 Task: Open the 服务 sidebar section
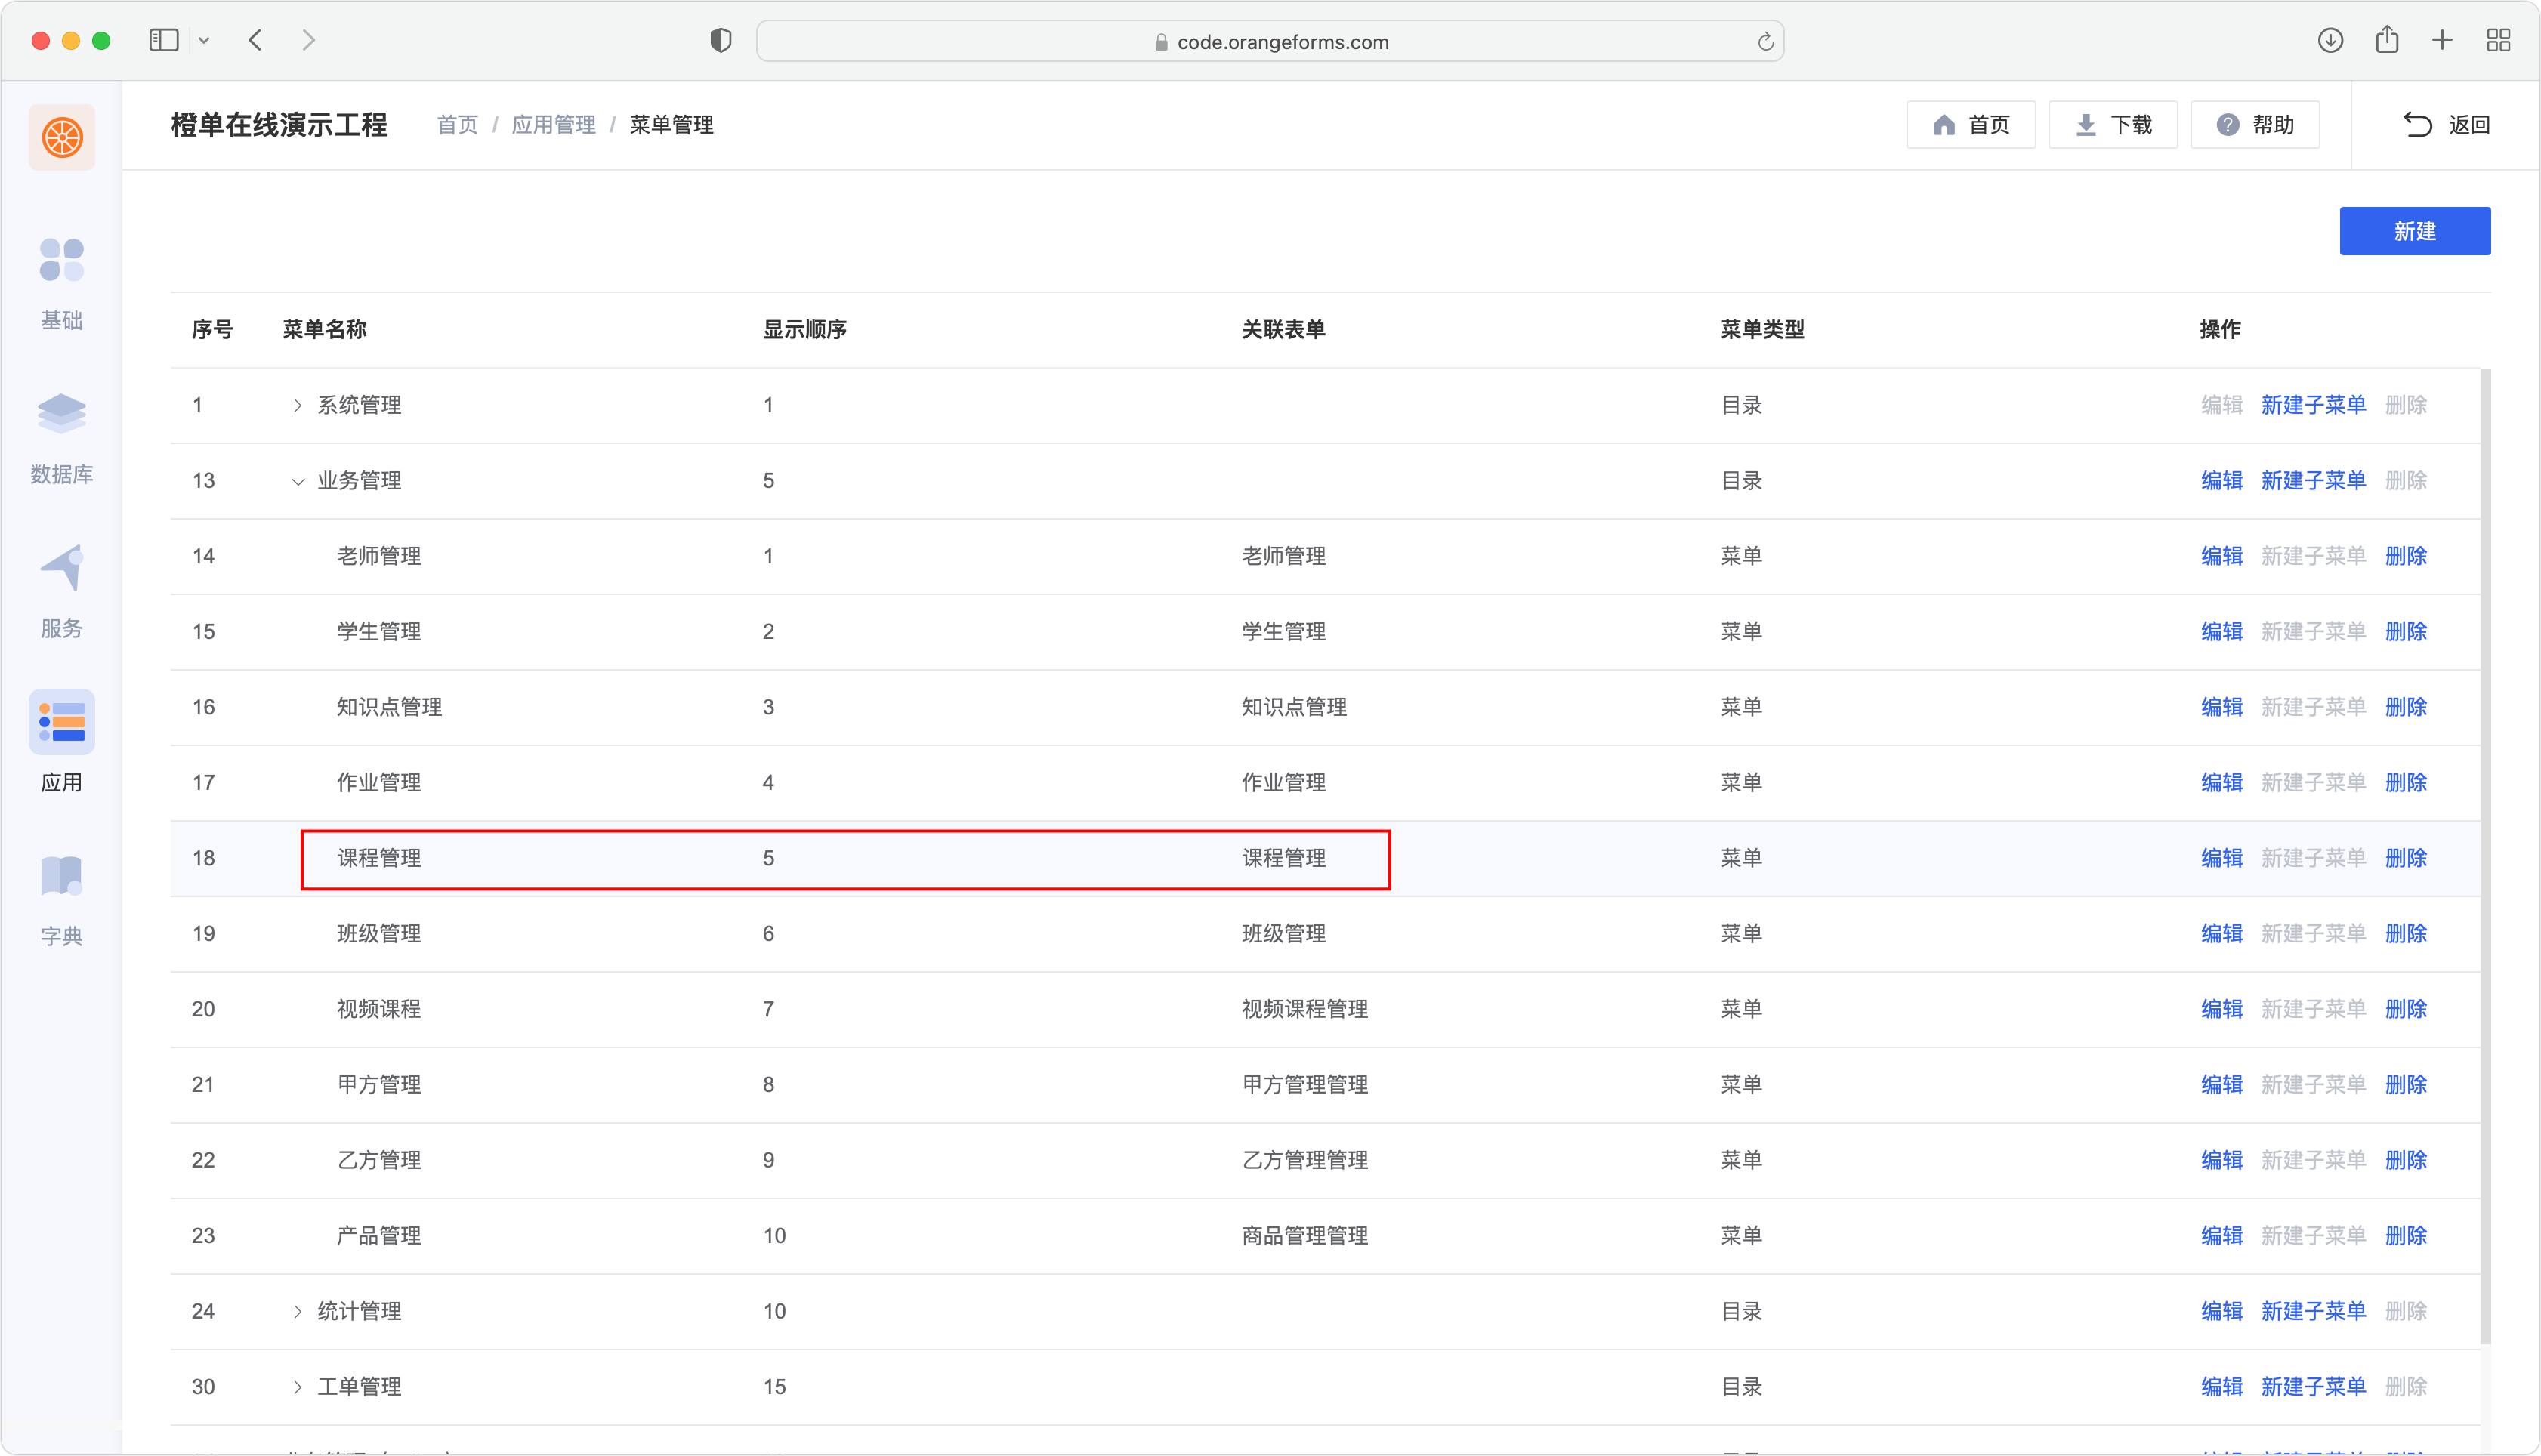[x=61, y=592]
